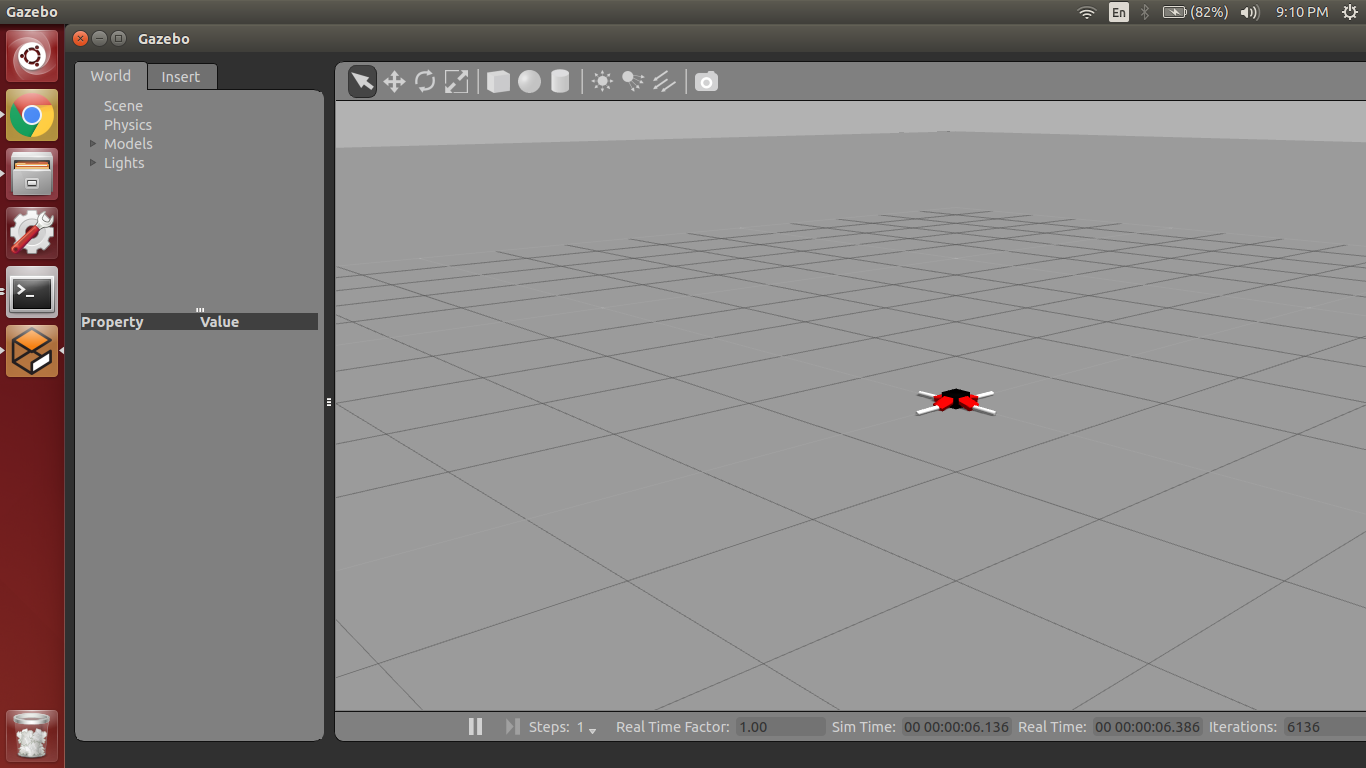The image size is (1366, 768).
Task: Switch to the Insert tab
Action: 181,77
